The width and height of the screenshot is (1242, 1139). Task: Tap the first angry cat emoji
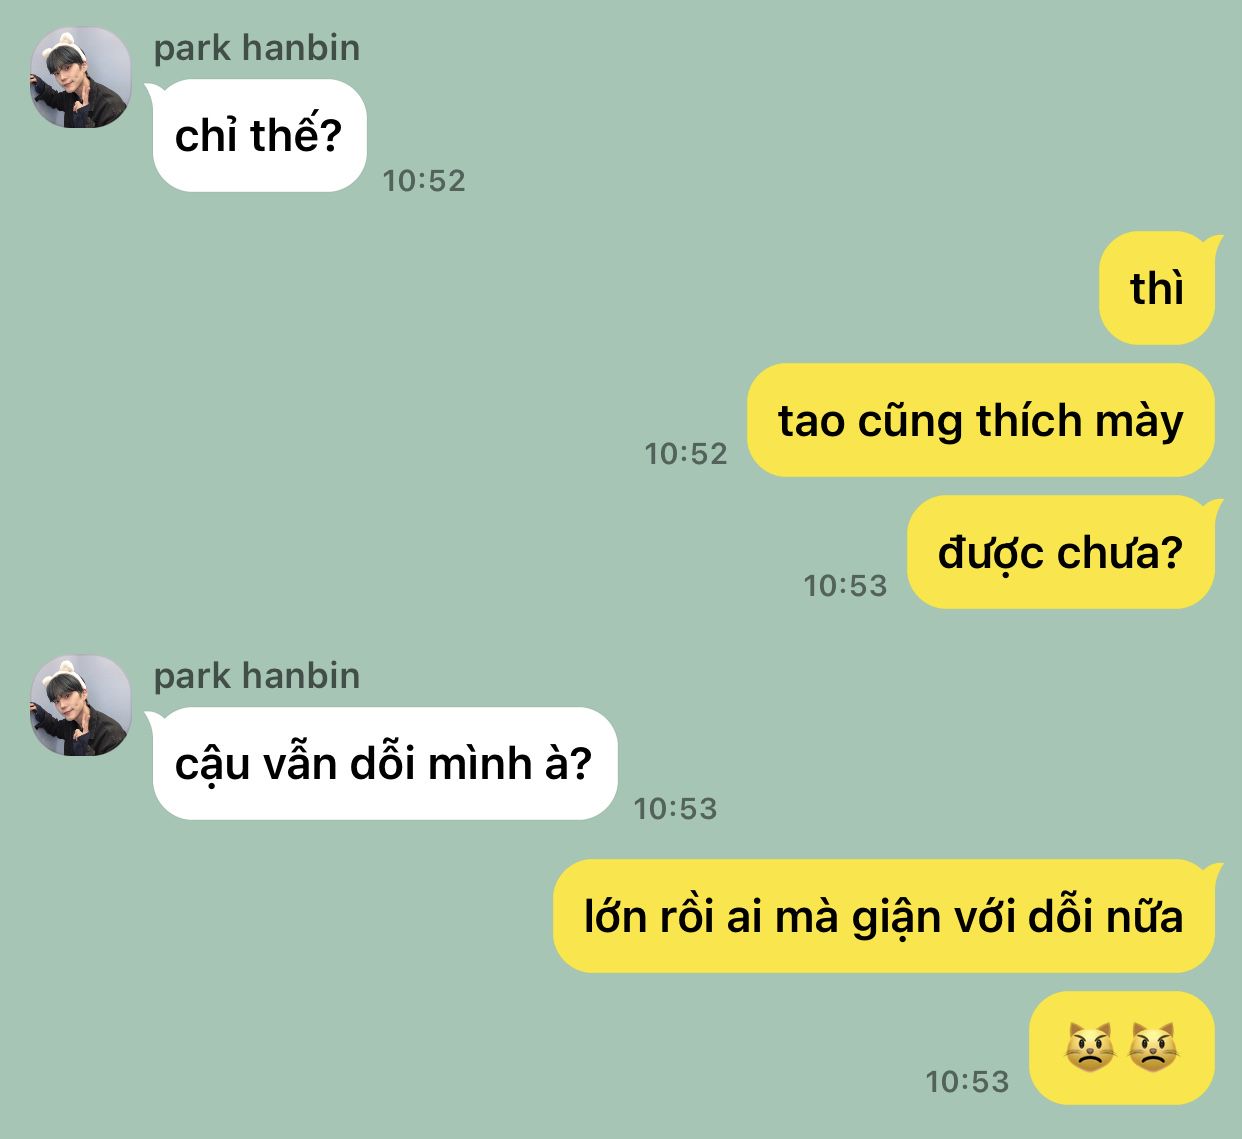click(x=1090, y=1048)
